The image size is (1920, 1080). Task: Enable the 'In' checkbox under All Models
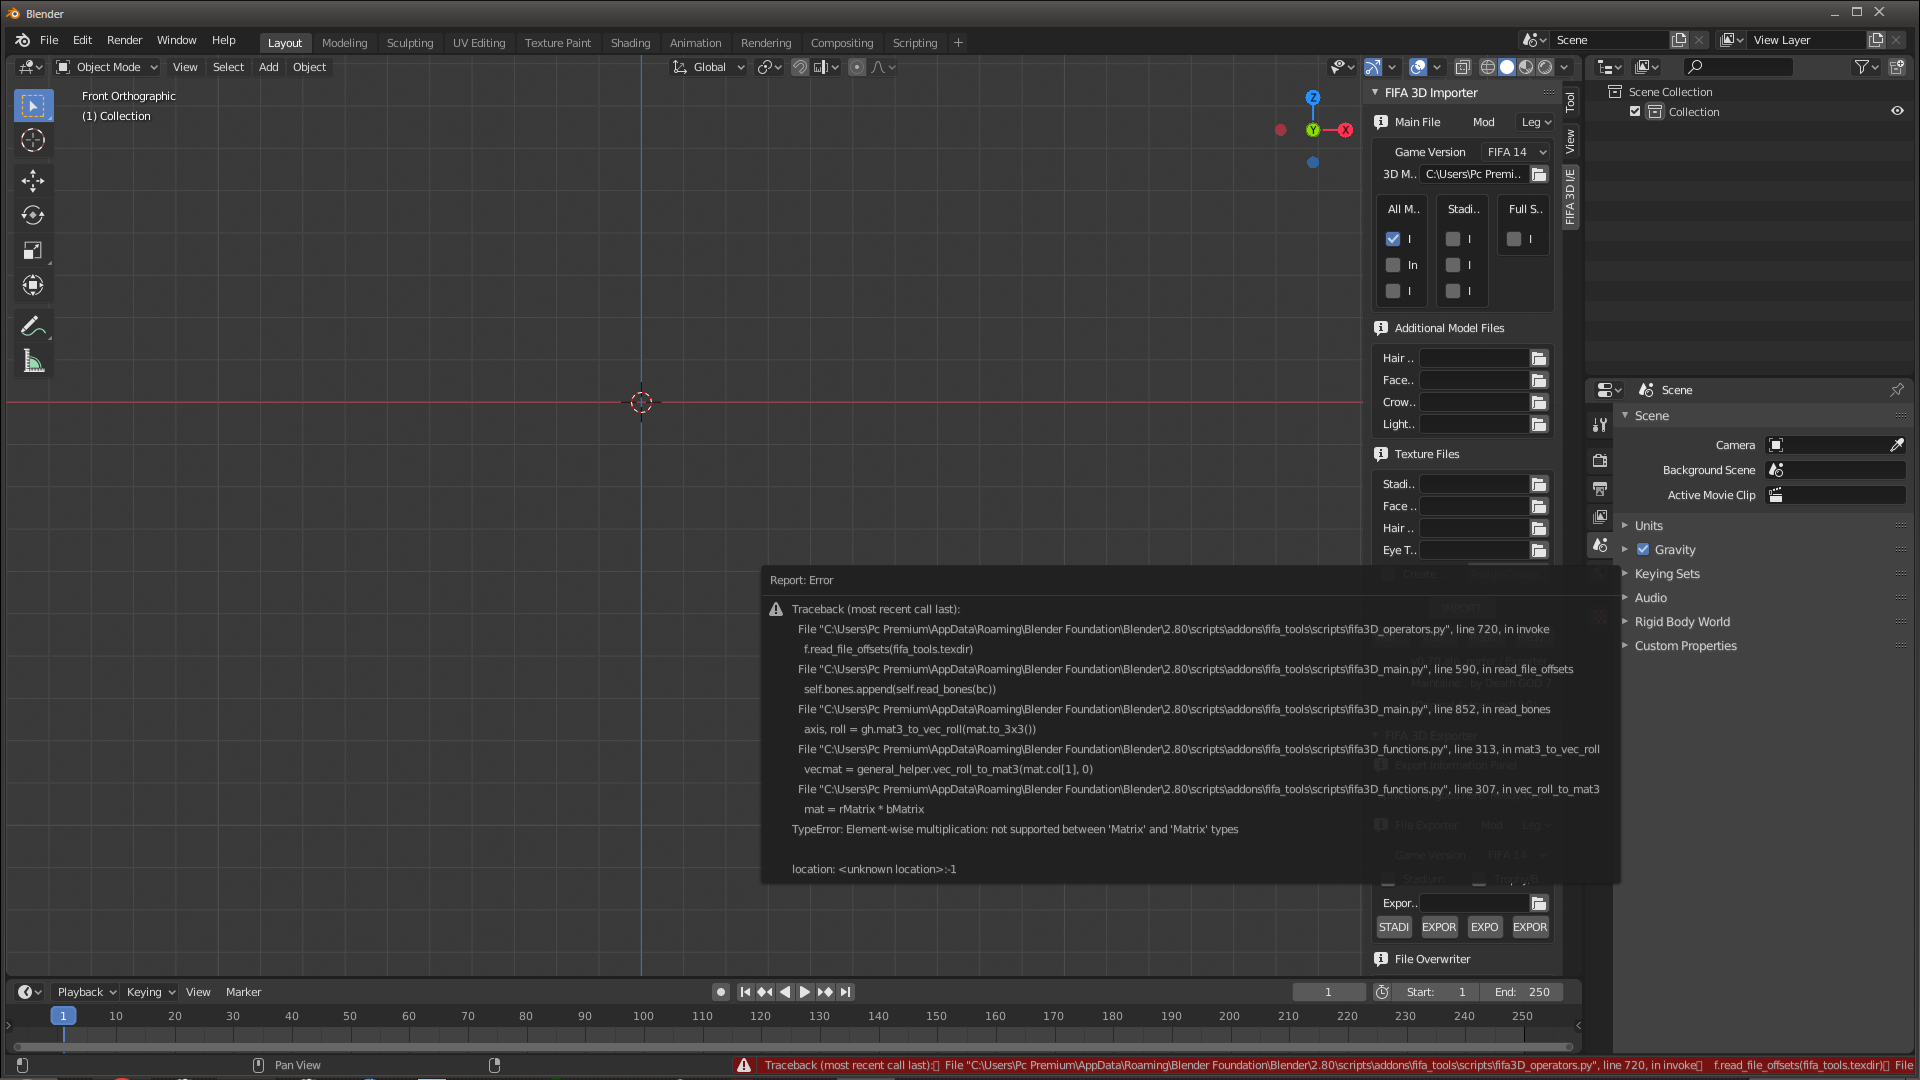click(1393, 265)
